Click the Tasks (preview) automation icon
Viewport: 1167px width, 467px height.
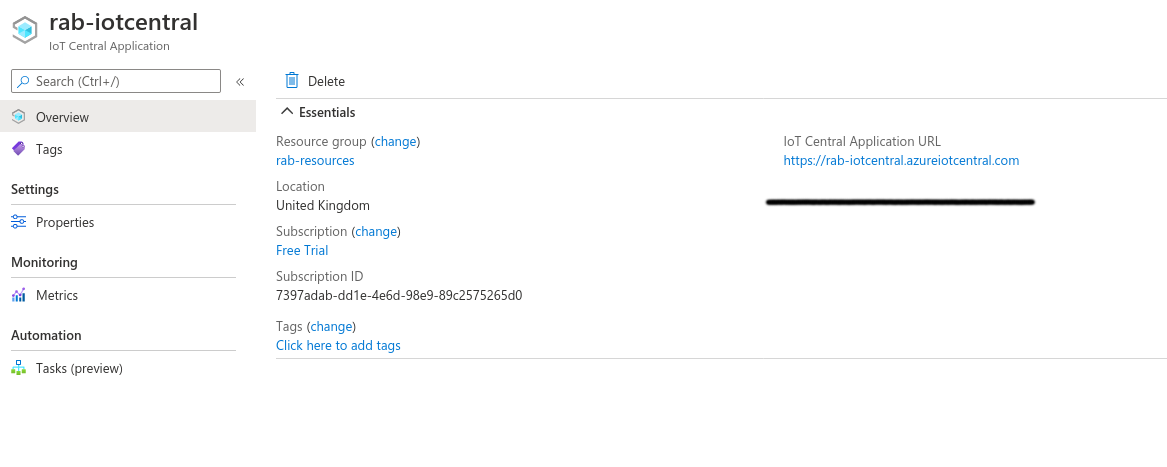18,368
